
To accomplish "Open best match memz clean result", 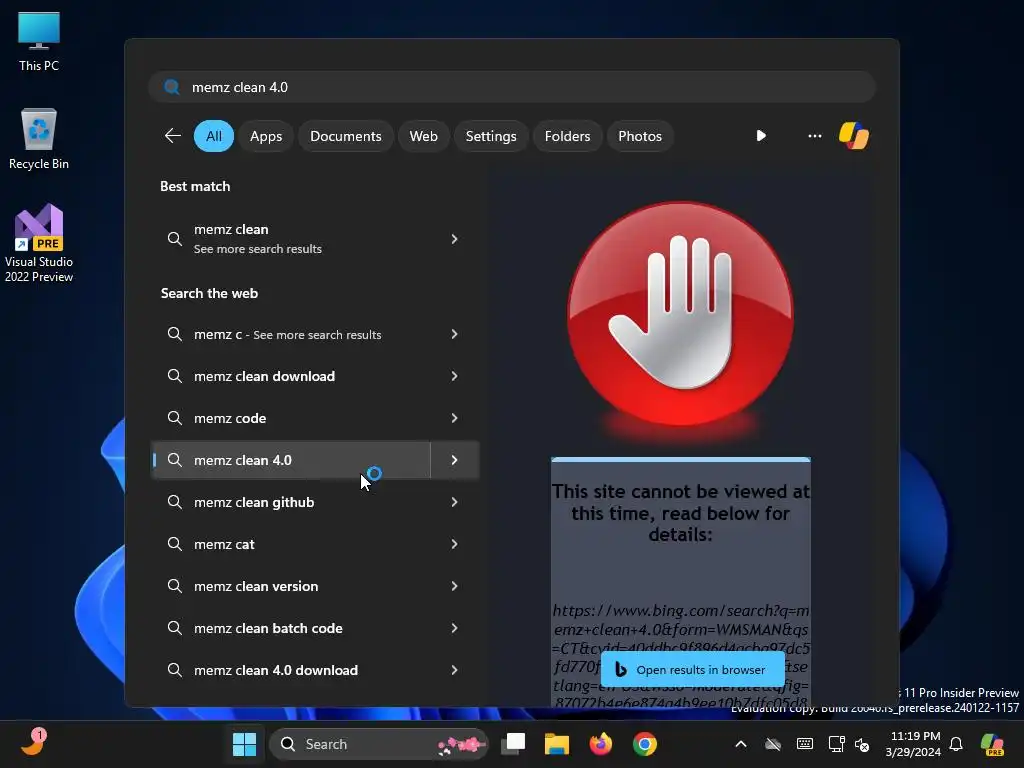I will pos(290,239).
